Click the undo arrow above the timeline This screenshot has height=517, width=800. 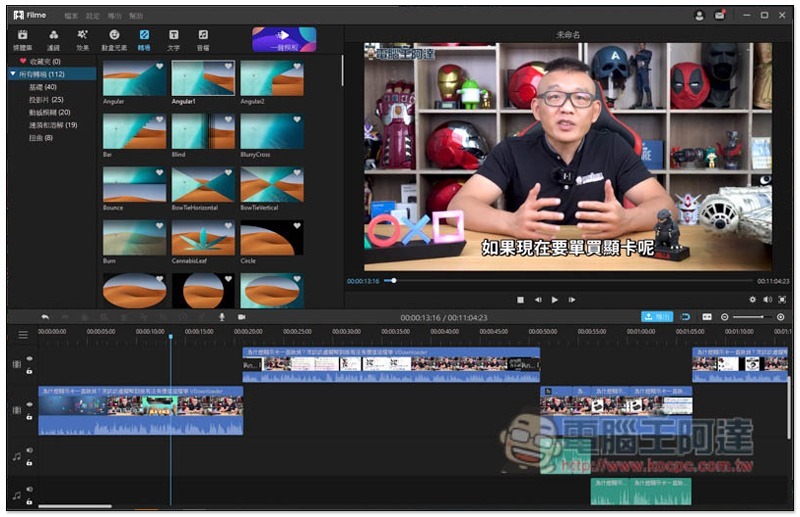coord(45,317)
